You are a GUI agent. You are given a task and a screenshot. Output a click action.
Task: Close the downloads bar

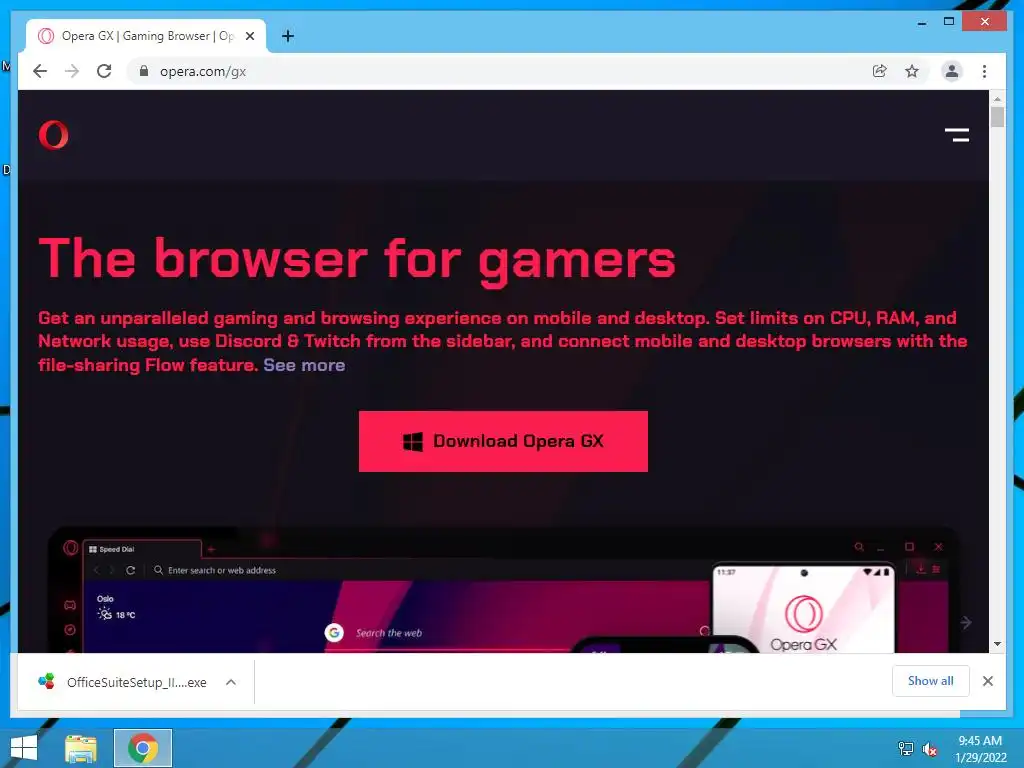tap(987, 681)
